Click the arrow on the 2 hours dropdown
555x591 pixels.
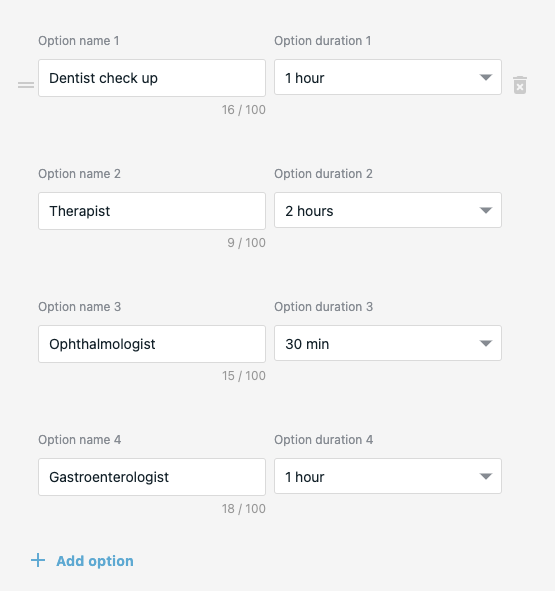coord(486,210)
